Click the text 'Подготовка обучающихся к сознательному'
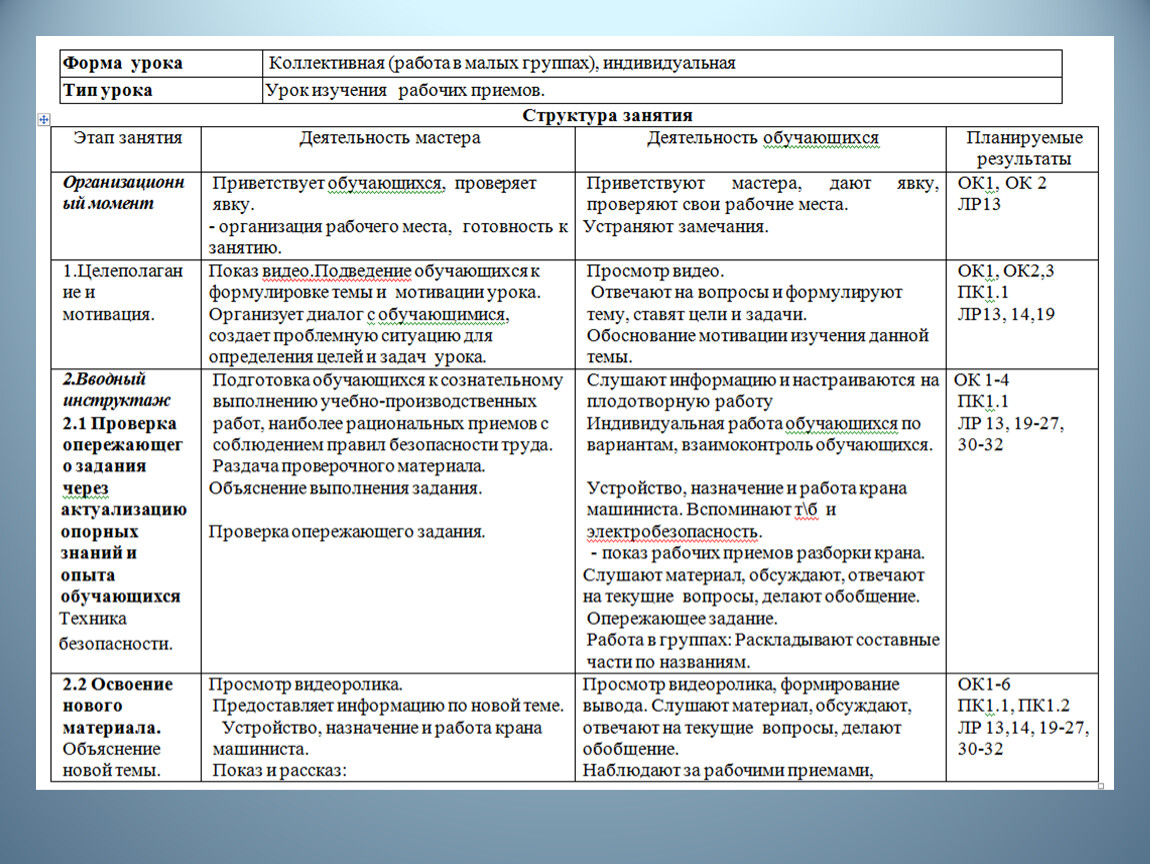This screenshot has height=864, width=1150. pyautogui.click(x=387, y=380)
